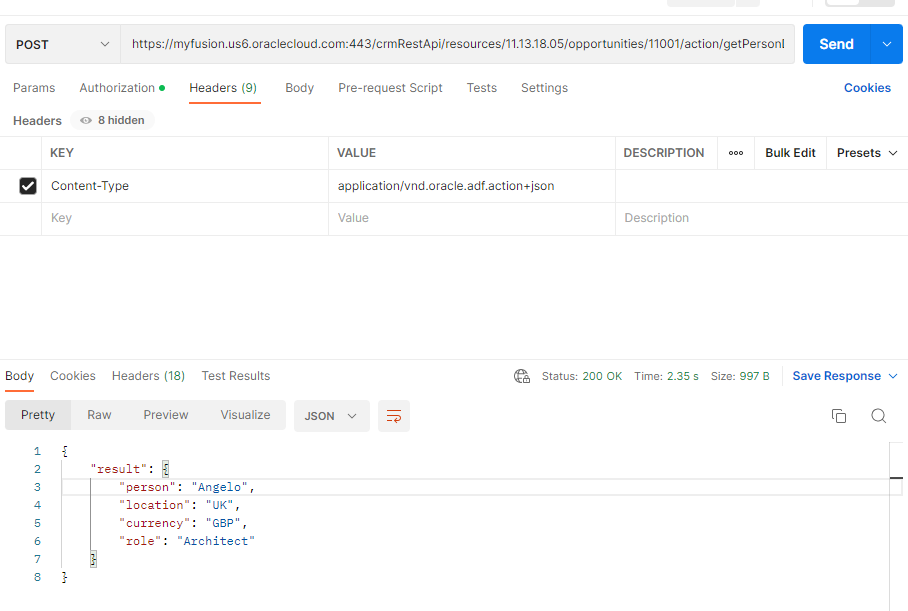
Task: Switch to the Test Results tab
Action: [x=235, y=376]
